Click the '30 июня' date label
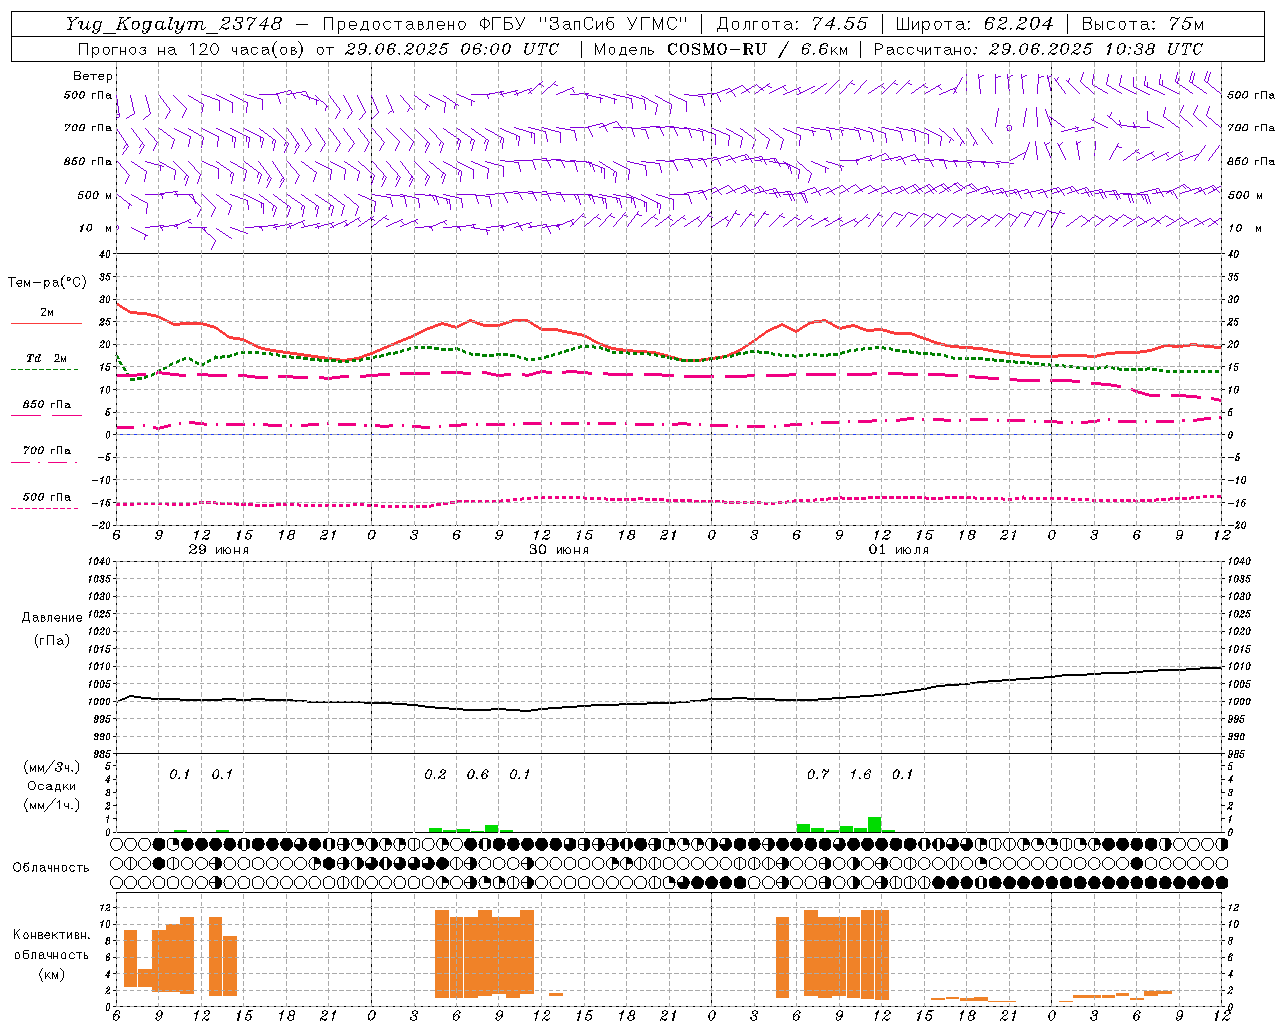This screenshot has width=1280, height=1024. tap(559, 550)
